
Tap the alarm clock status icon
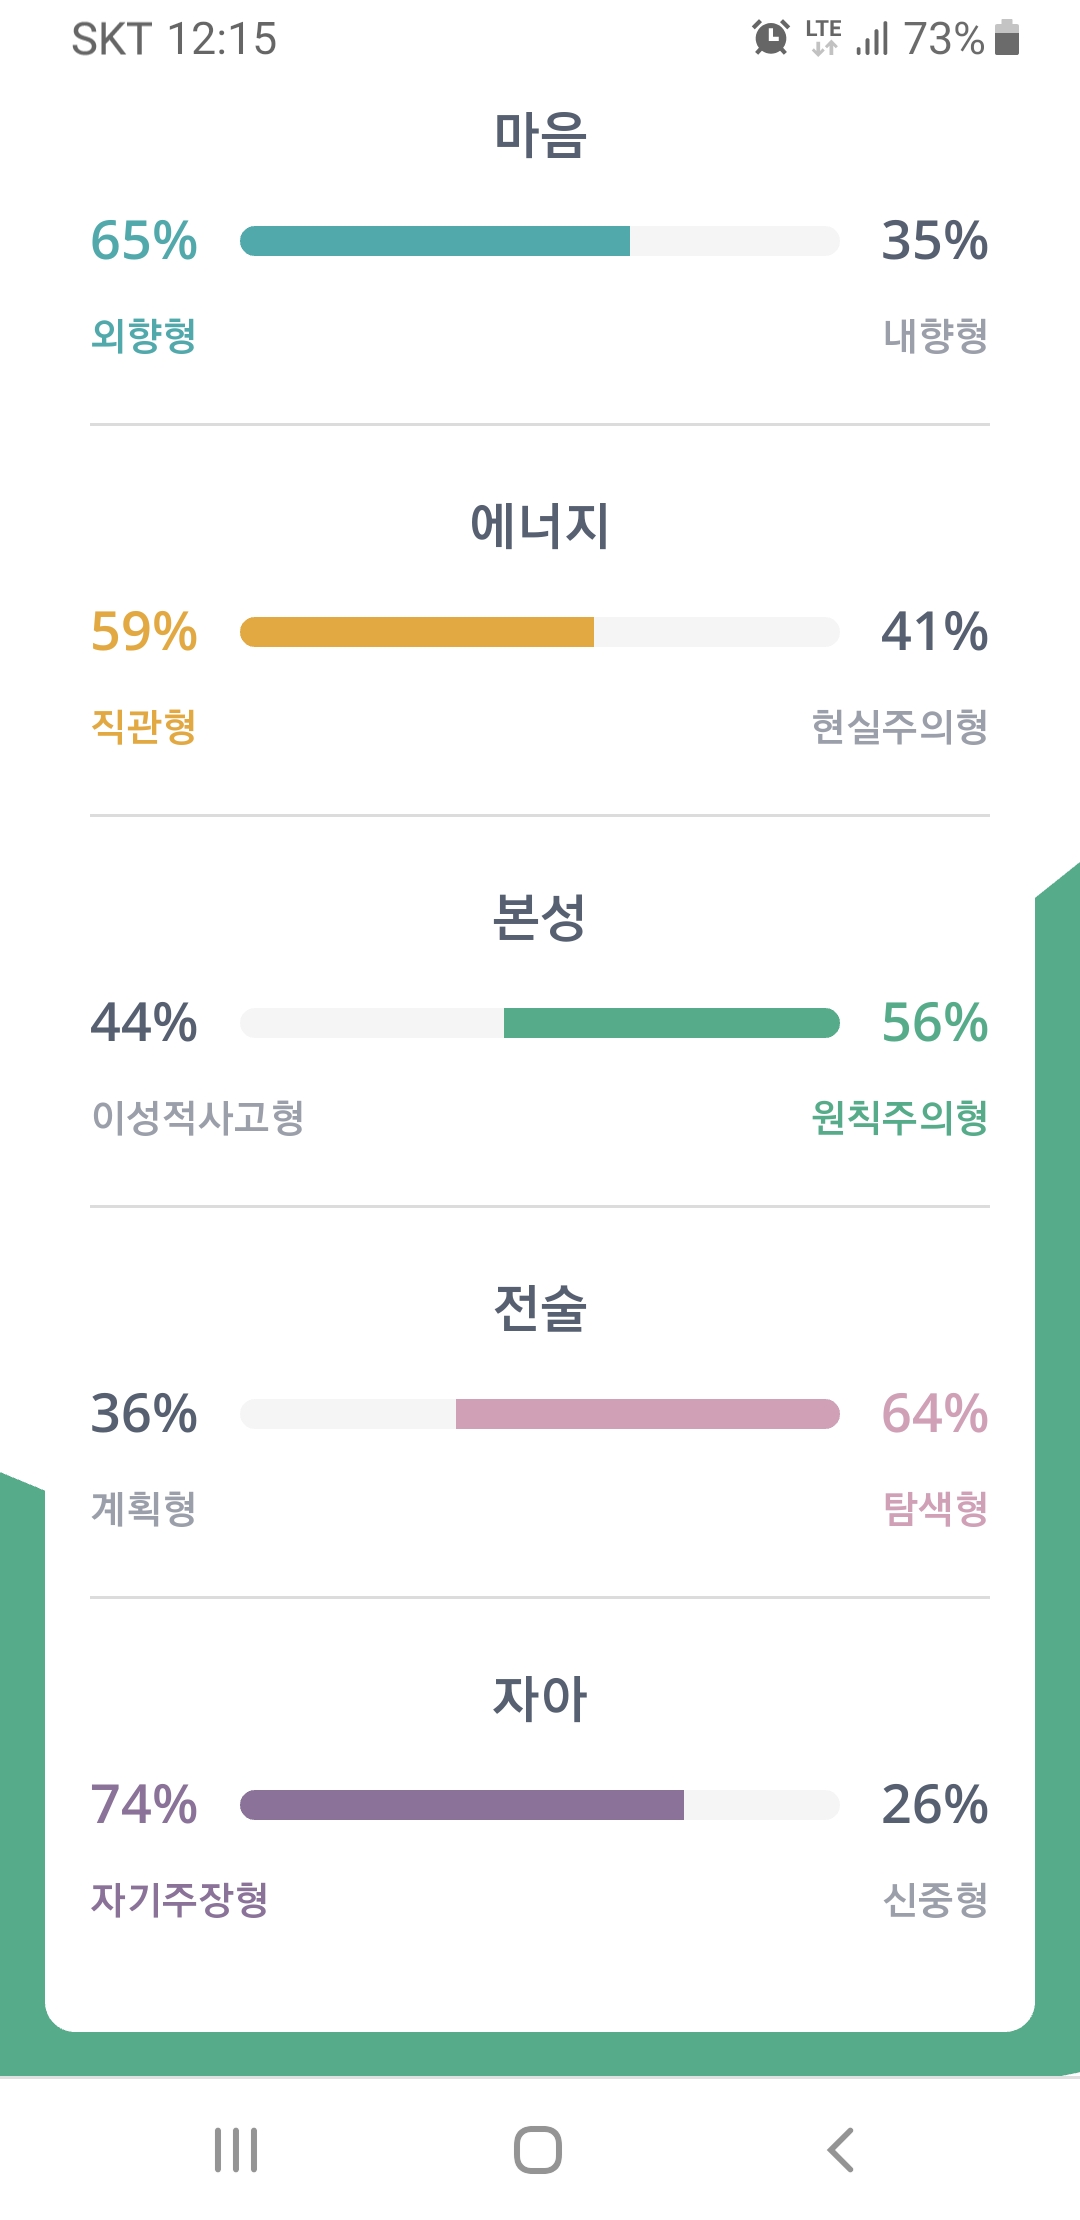771,38
